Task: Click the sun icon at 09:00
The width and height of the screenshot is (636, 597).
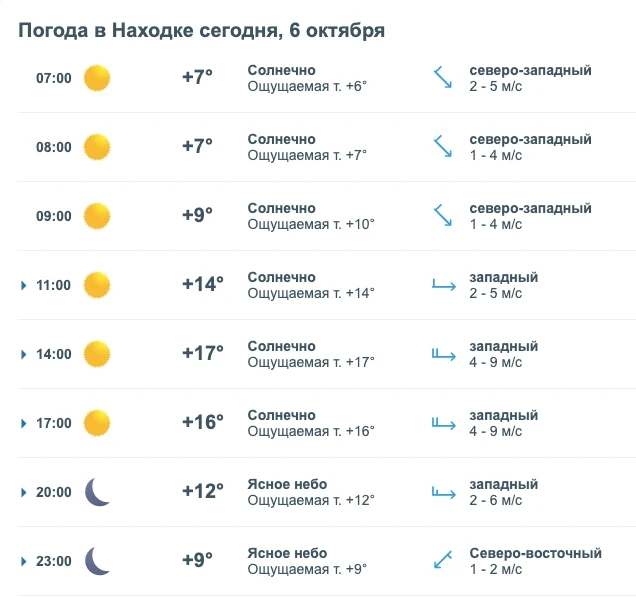Action: point(97,216)
